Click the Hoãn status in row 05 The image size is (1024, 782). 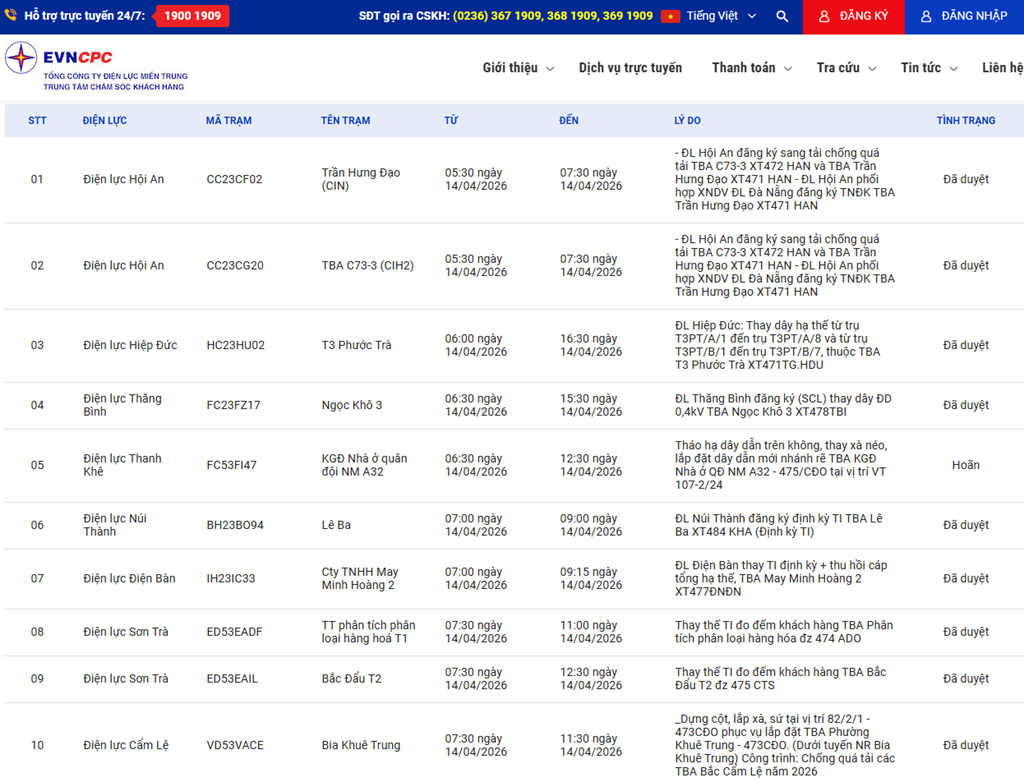pyautogui.click(x=965, y=465)
